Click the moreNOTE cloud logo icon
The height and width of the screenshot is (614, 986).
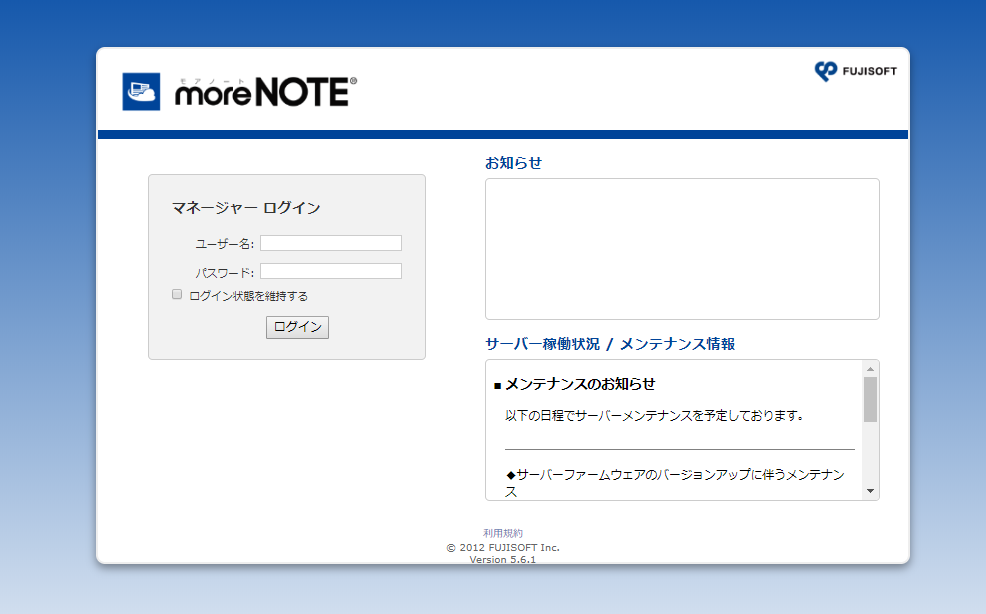141,91
